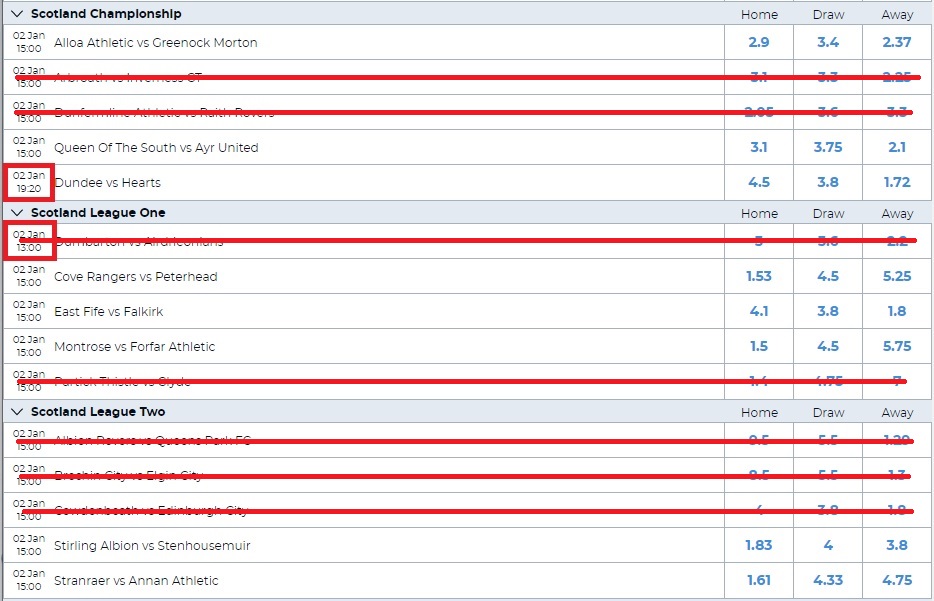The width and height of the screenshot is (934, 601).
Task: Open East Fife vs Falkirk match
Action: 108,312
